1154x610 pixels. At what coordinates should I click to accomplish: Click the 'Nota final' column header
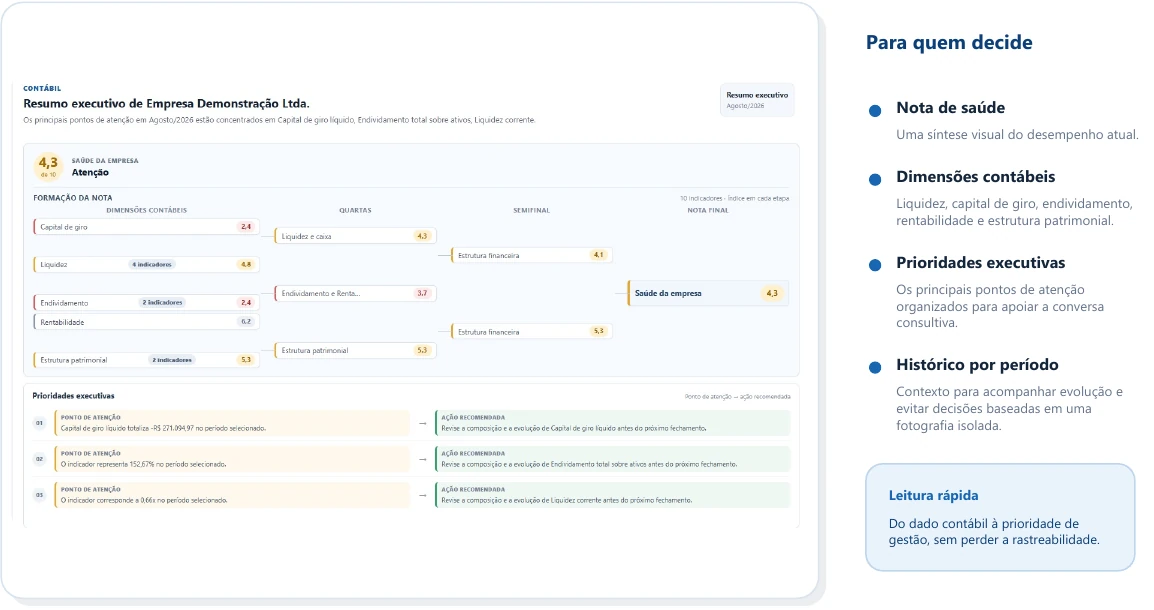[708, 210]
